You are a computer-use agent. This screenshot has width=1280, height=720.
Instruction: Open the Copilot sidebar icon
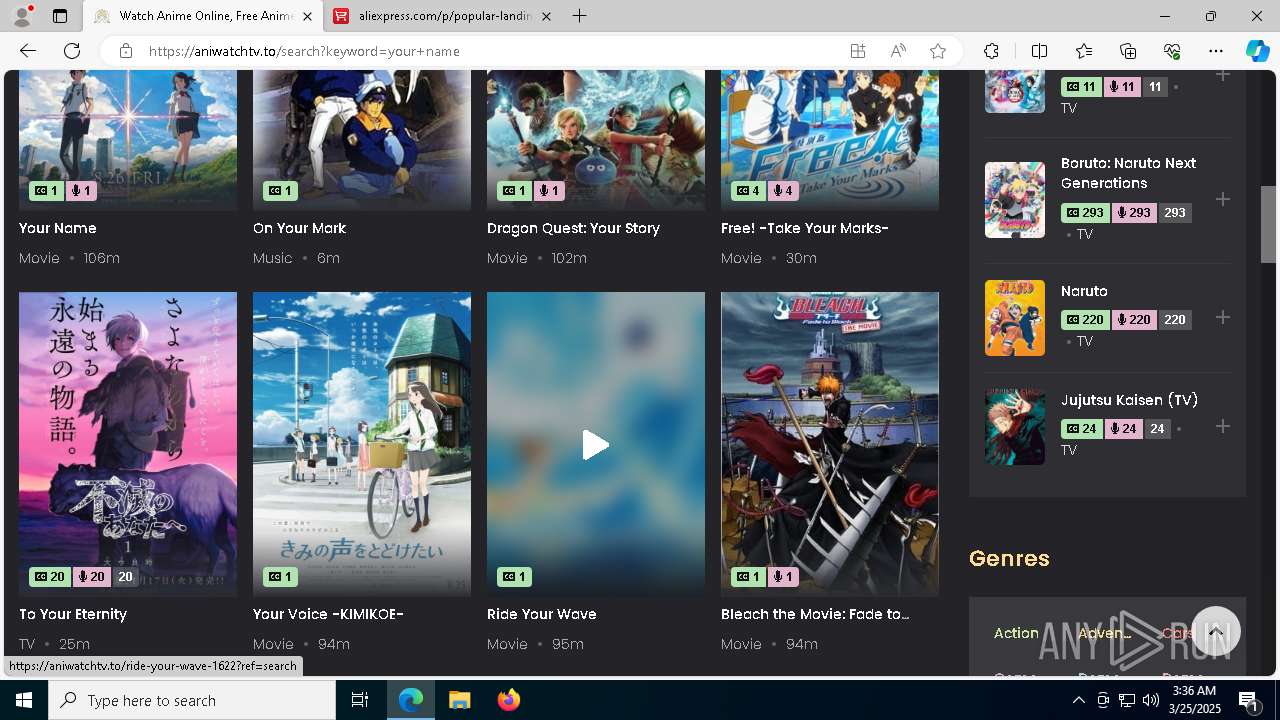click(1257, 51)
